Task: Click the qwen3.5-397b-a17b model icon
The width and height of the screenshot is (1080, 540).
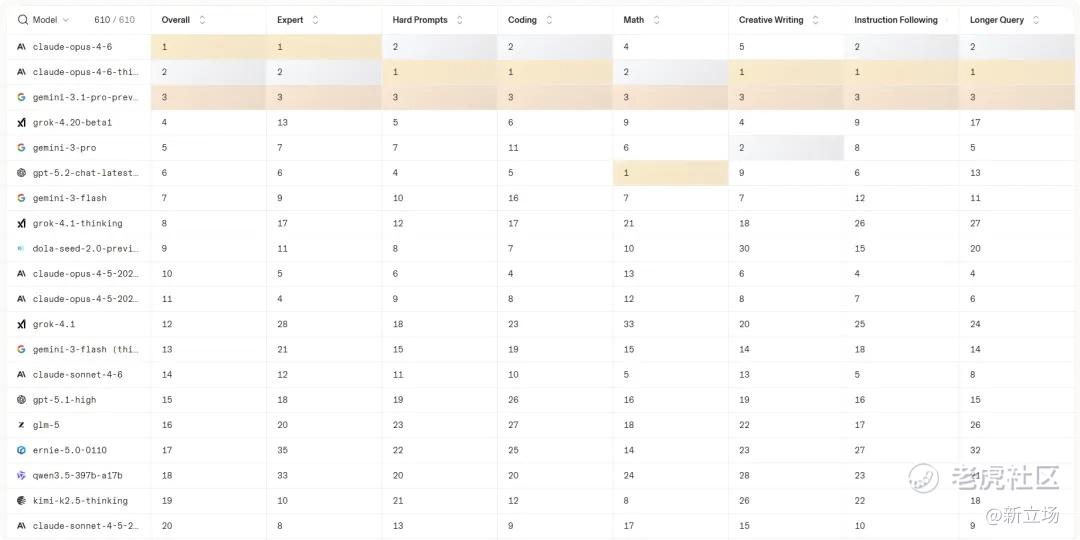Action: pyautogui.click(x=21, y=476)
